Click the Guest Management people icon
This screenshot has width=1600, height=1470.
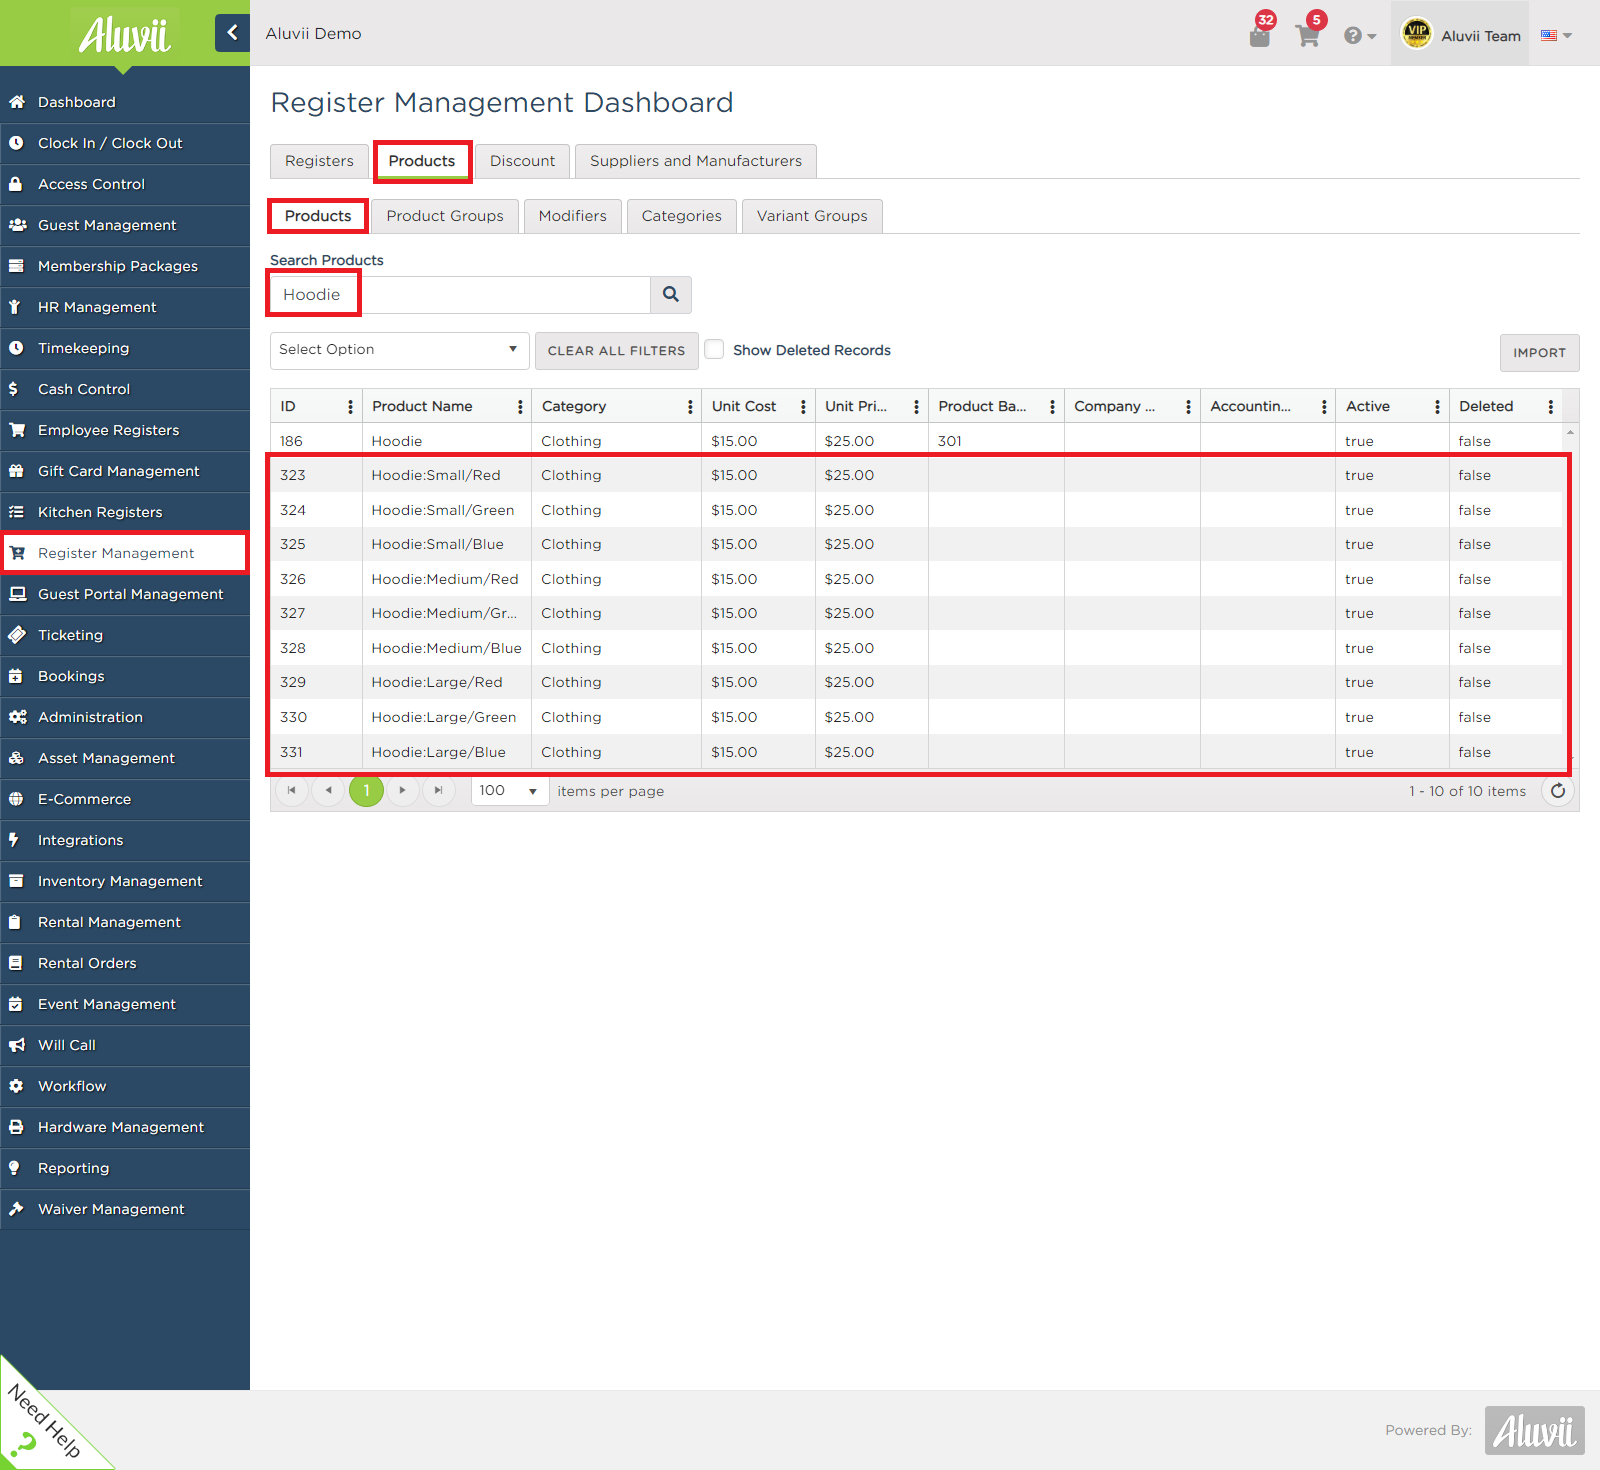[x=17, y=225]
